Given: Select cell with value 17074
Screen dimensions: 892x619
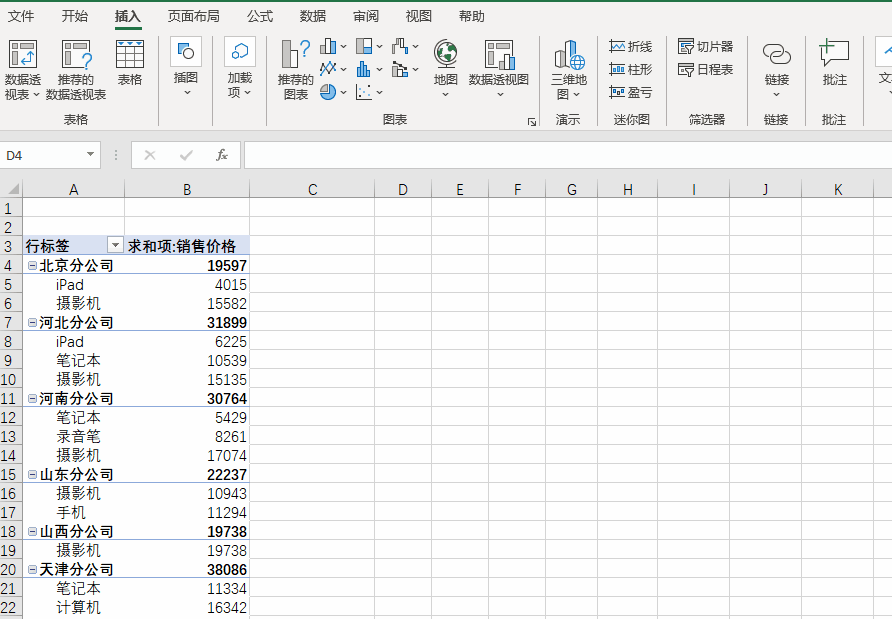Looking at the screenshot, I should point(187,455).
